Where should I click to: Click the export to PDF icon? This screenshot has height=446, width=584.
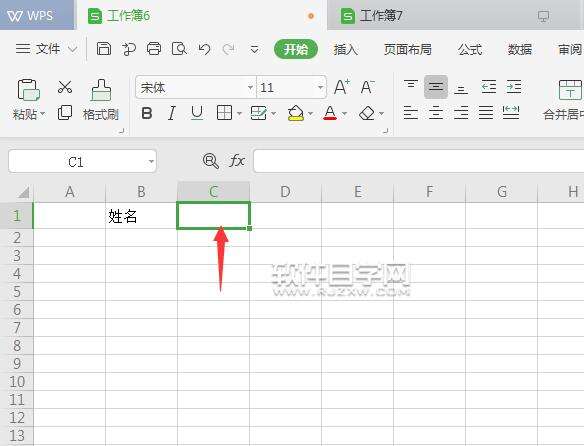129,49
